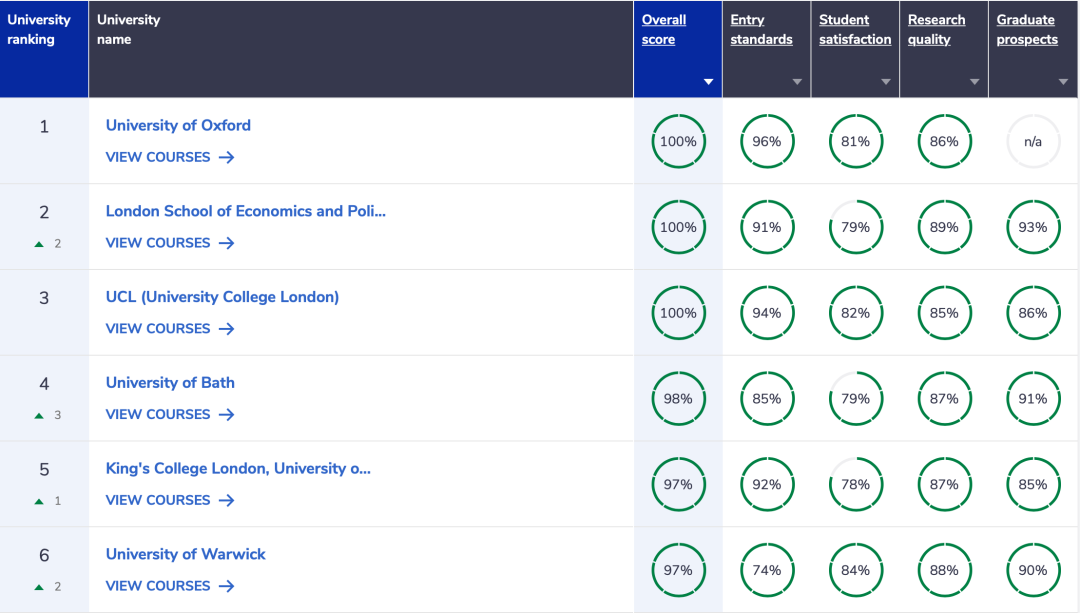View courses for London School of Economics
Viewport: 1080px width, 613px height.
[x=169, y=243]
